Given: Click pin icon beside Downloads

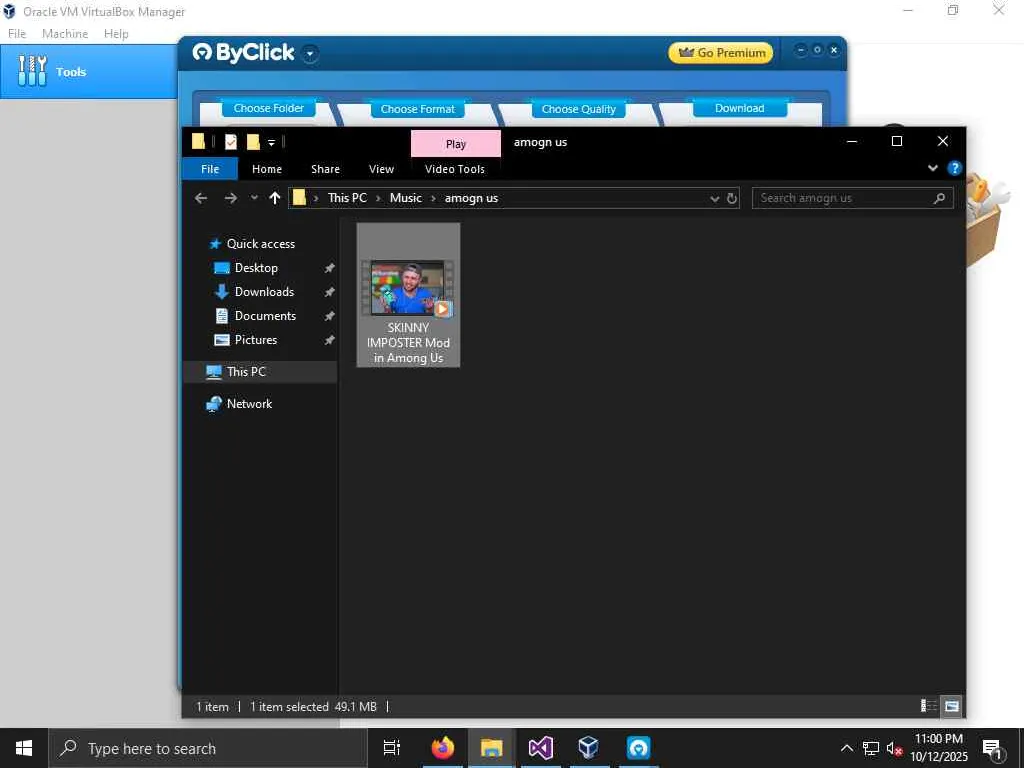Looking at the screenshot, I should pos(329,292).
